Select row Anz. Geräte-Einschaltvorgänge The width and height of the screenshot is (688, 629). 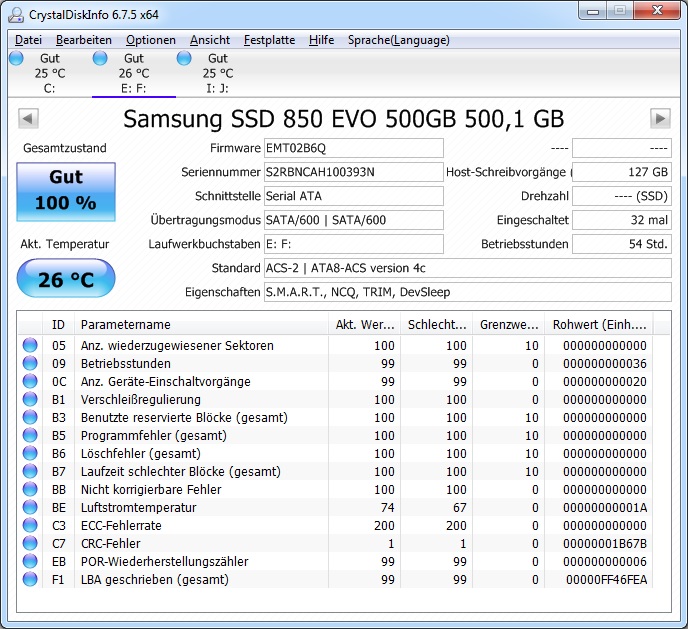(336, 381)
